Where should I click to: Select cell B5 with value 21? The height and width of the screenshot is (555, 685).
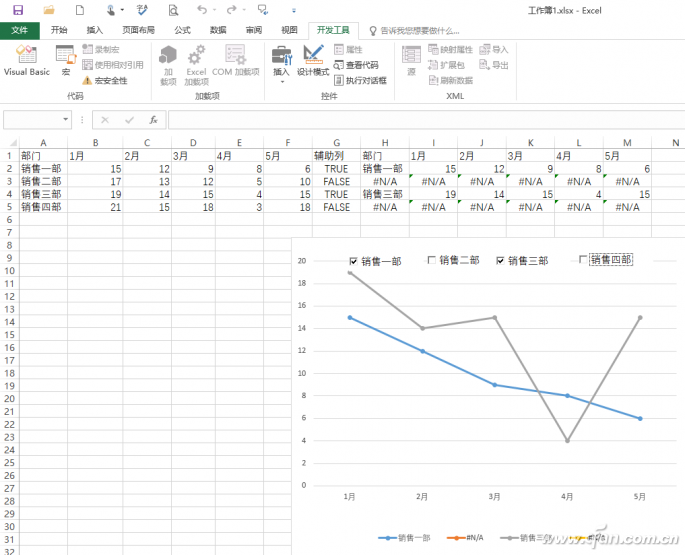[x=95, y=207]
